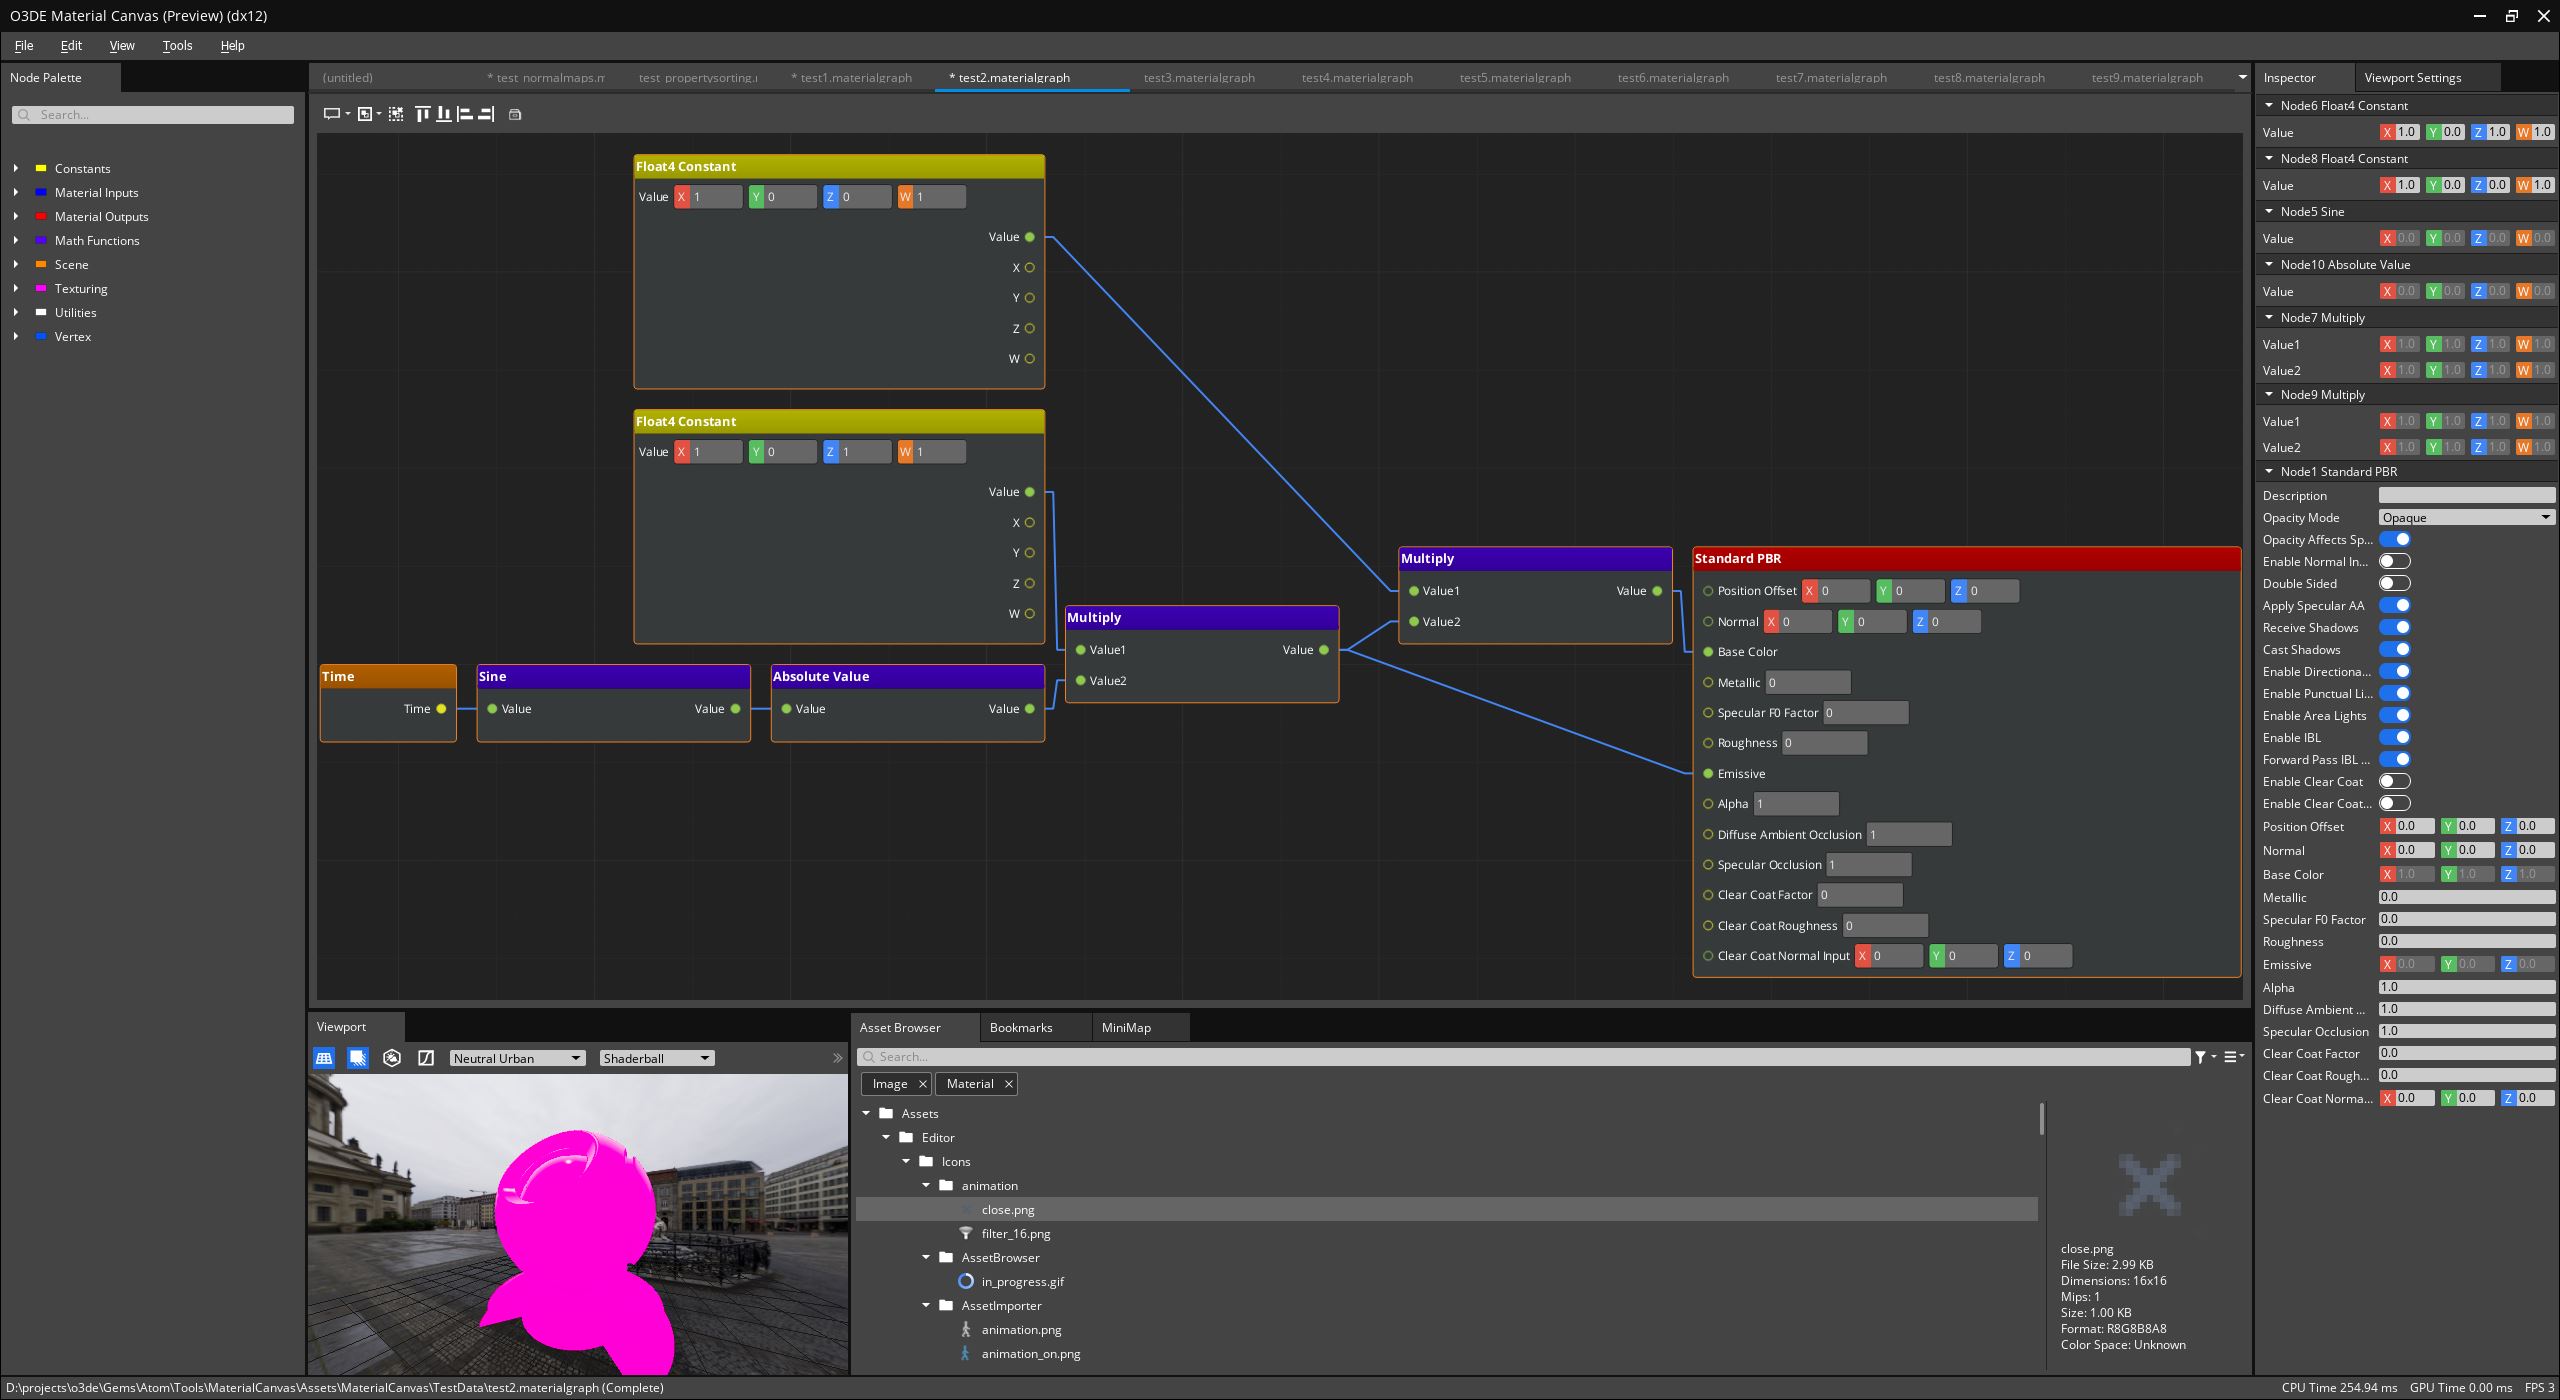This screenshot has height=1400, width=2560.
Task: Remove the Image filter tag
Action: tap(922, 1084)
